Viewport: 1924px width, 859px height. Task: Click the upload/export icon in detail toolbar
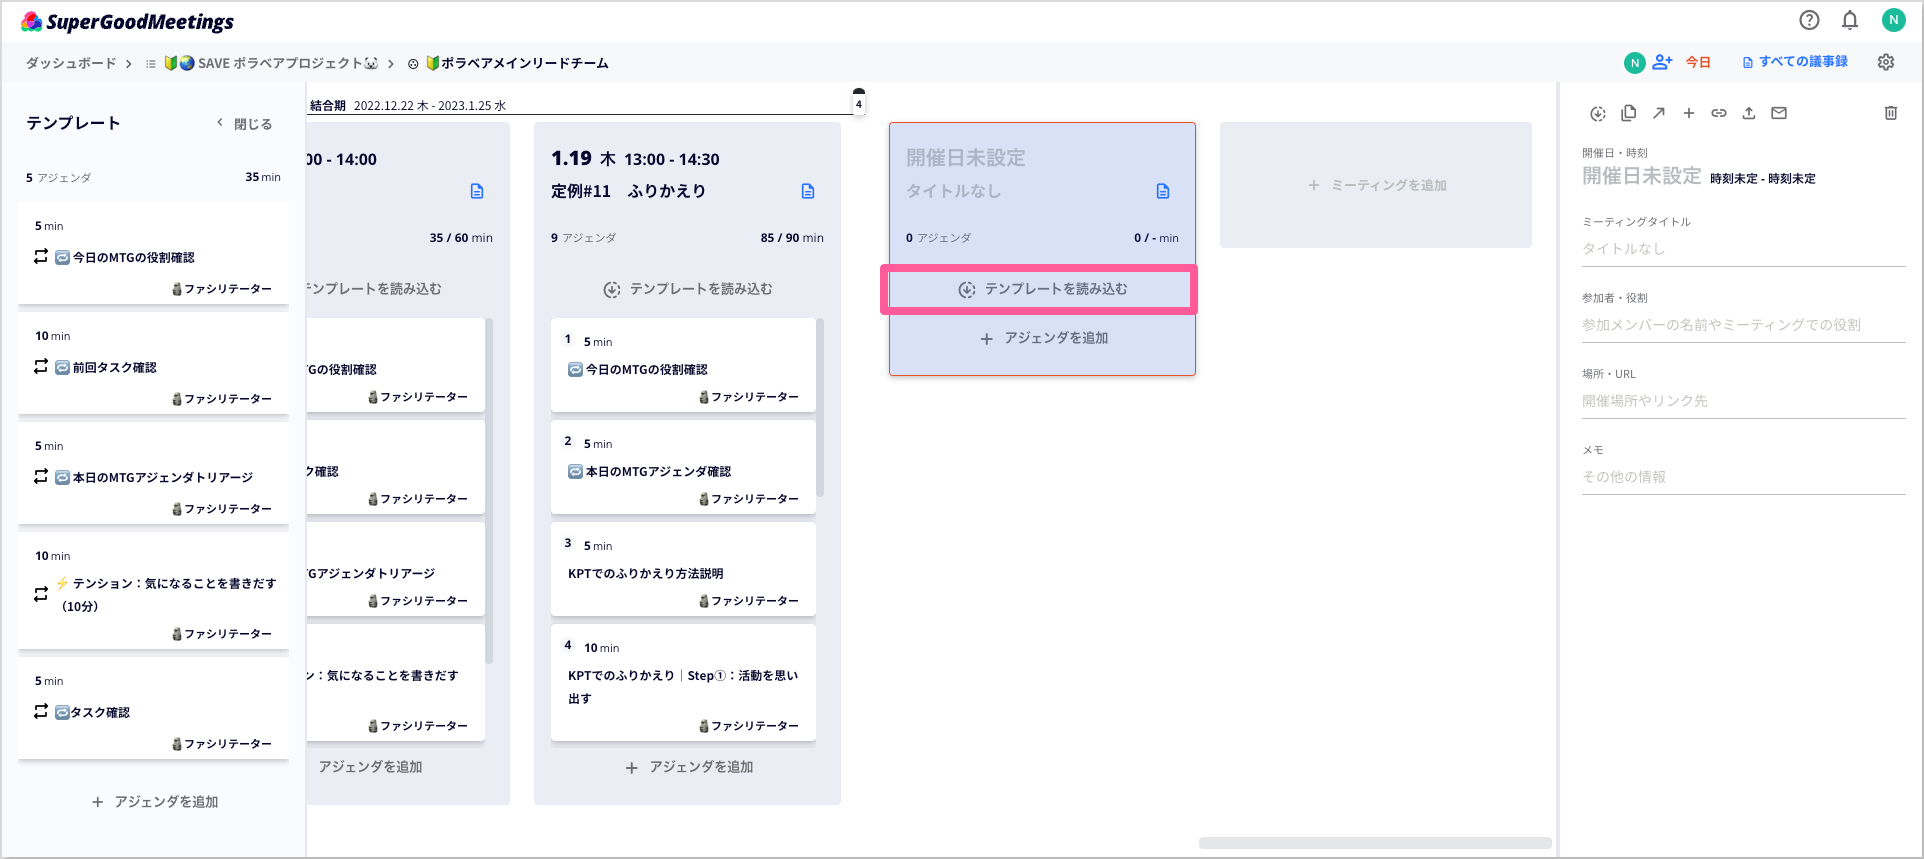[1749, 113]
